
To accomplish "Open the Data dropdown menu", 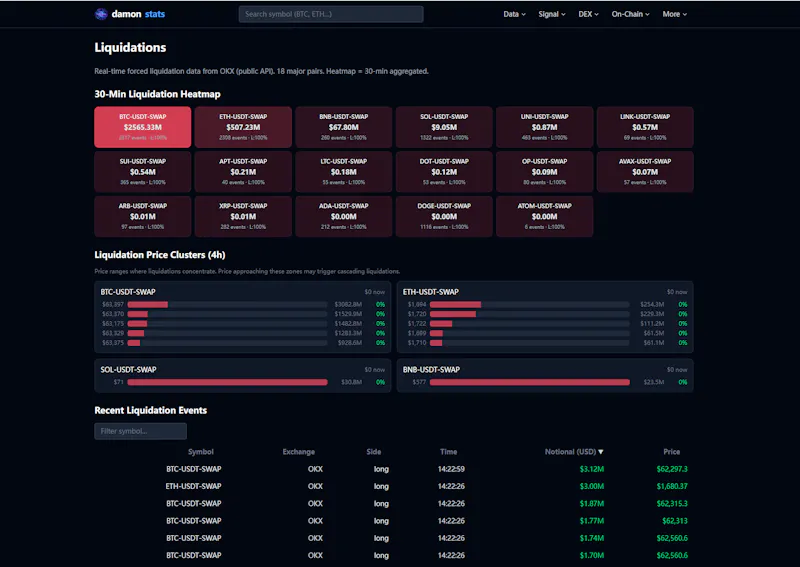I will (x=514, y=14).
